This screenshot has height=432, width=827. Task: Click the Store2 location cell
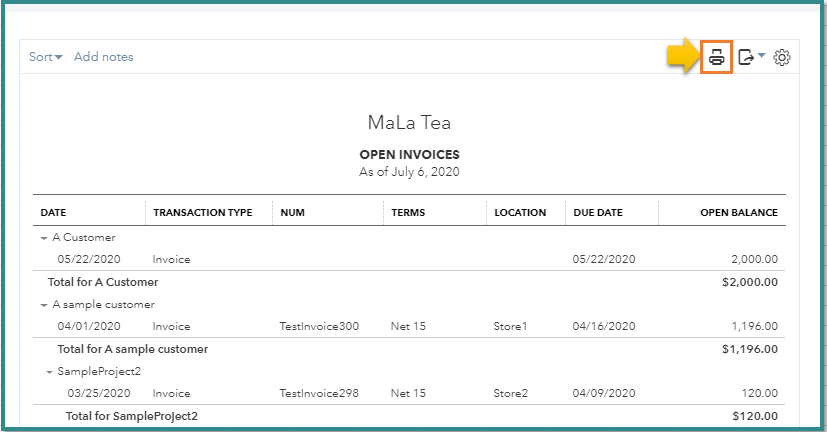pyautogui.click(x=510, y=393)
